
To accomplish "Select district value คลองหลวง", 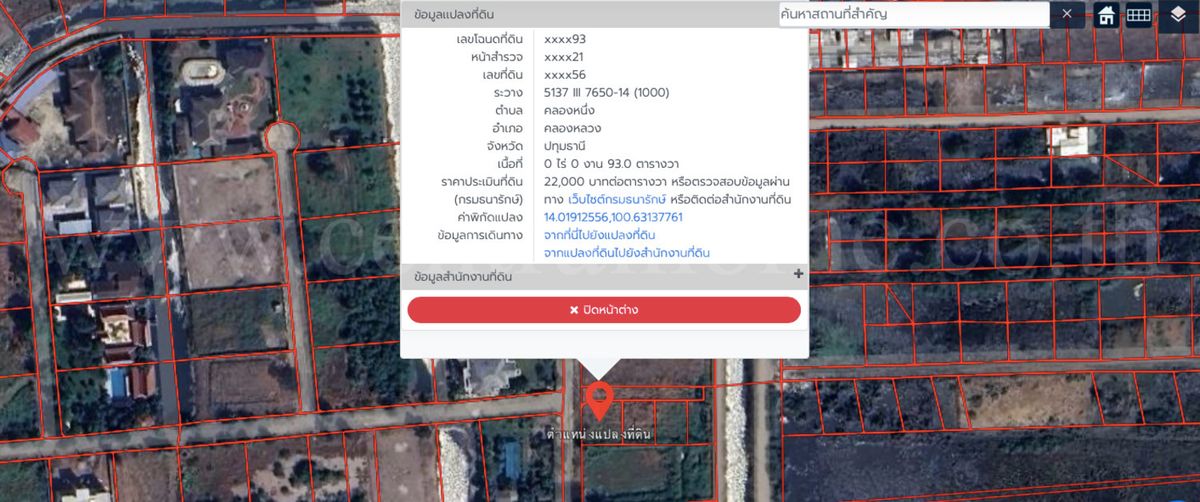I will [x=572, y=129].
